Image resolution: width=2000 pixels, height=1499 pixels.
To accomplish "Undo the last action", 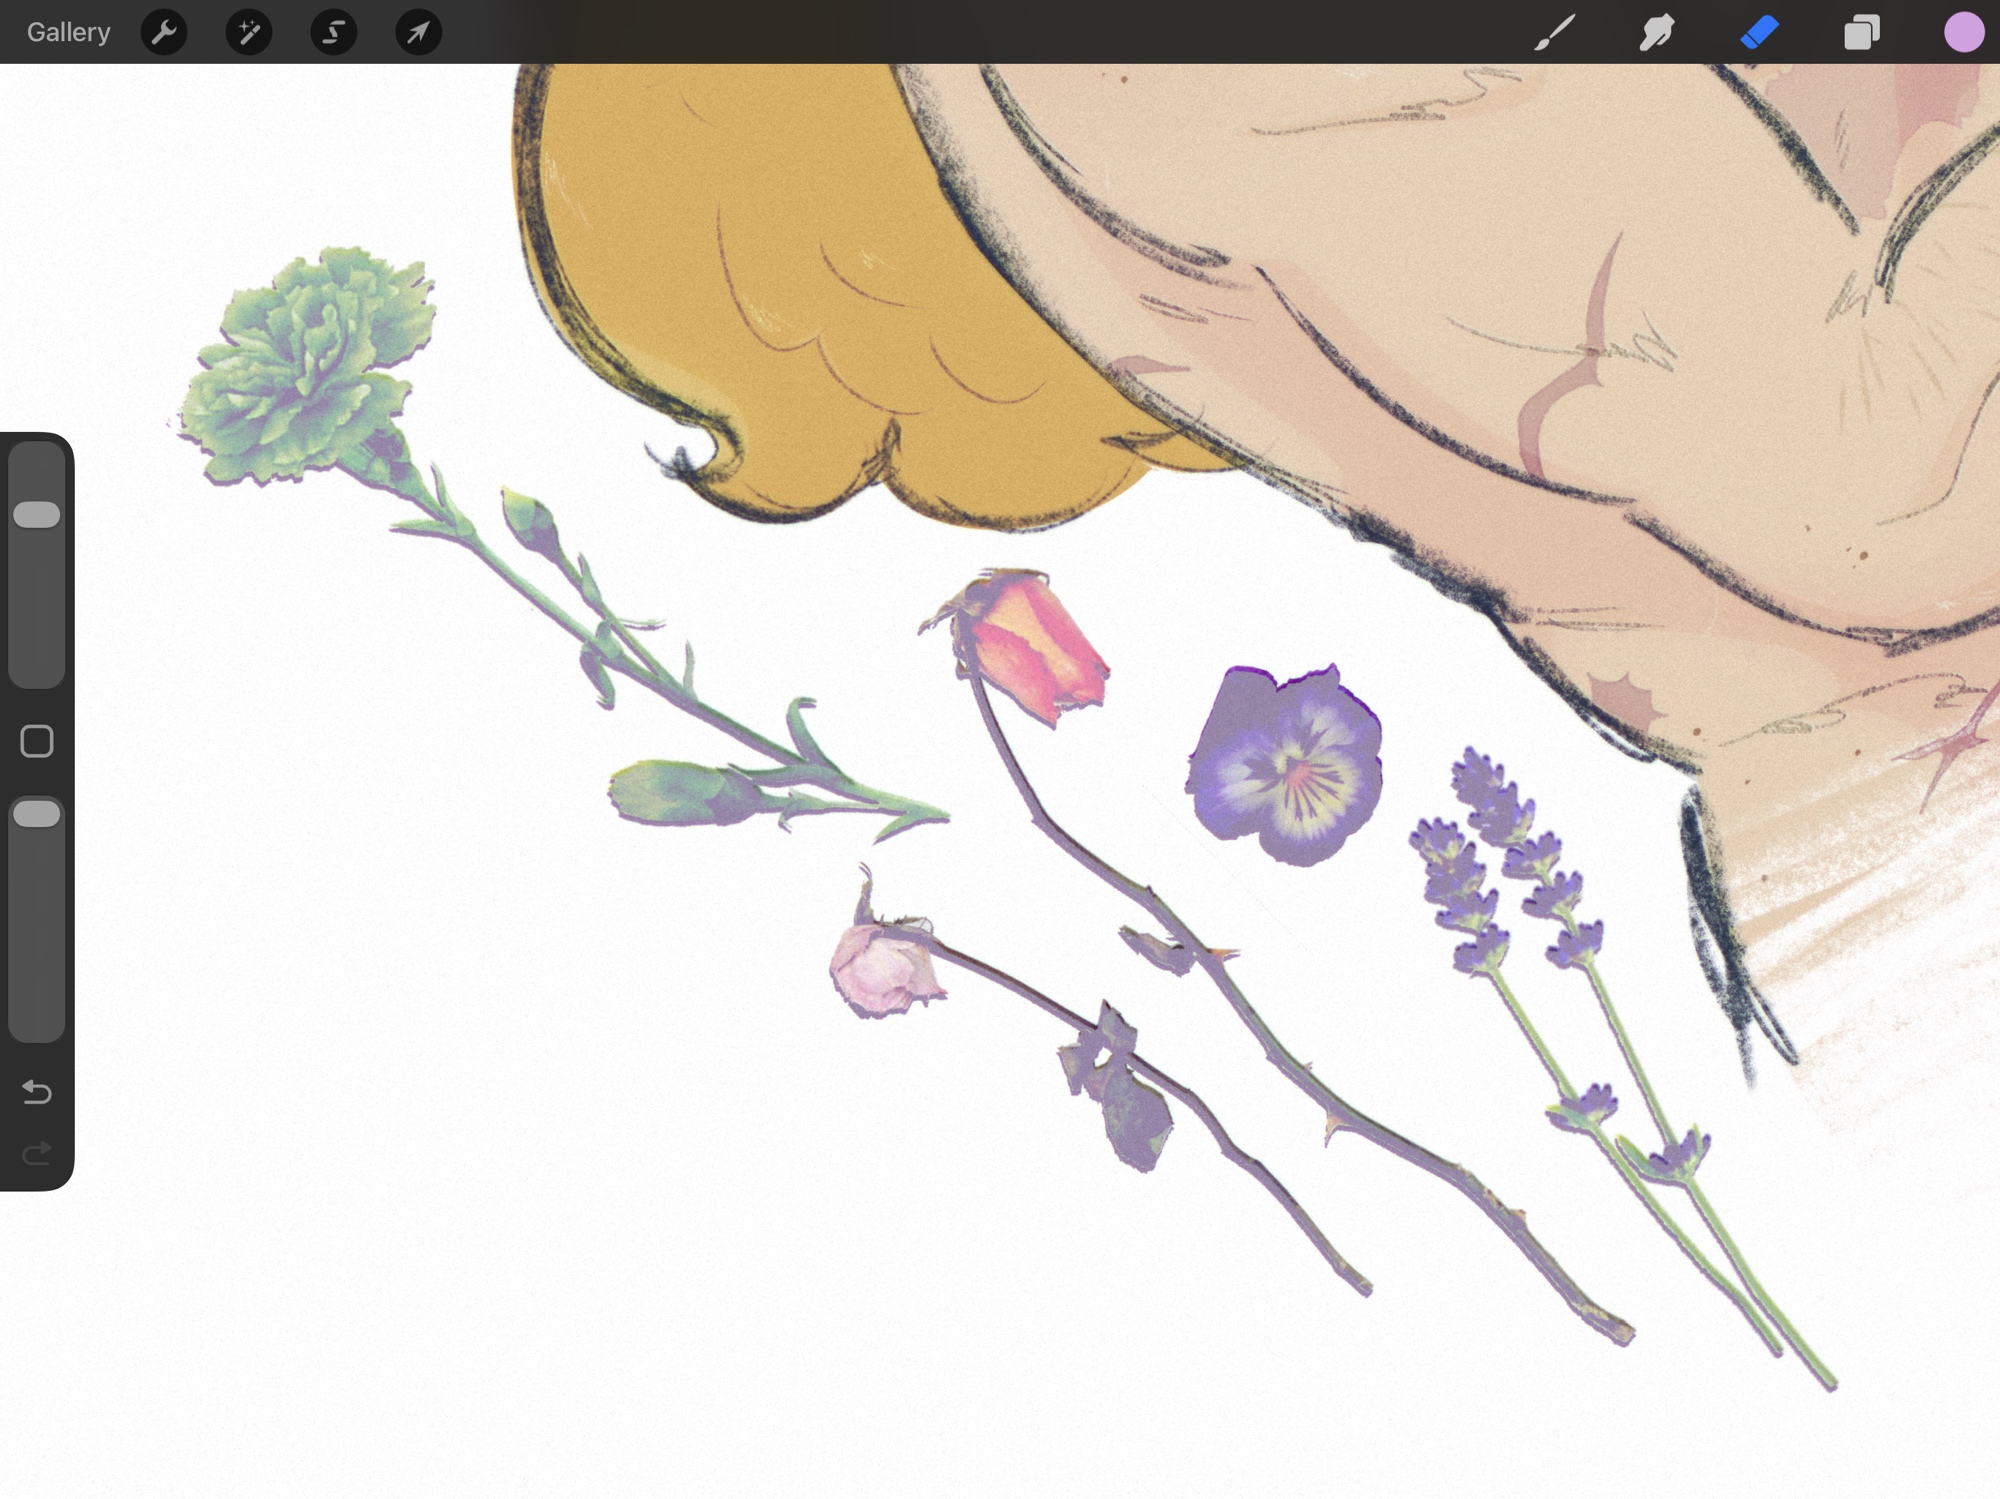I will 37,1091.
